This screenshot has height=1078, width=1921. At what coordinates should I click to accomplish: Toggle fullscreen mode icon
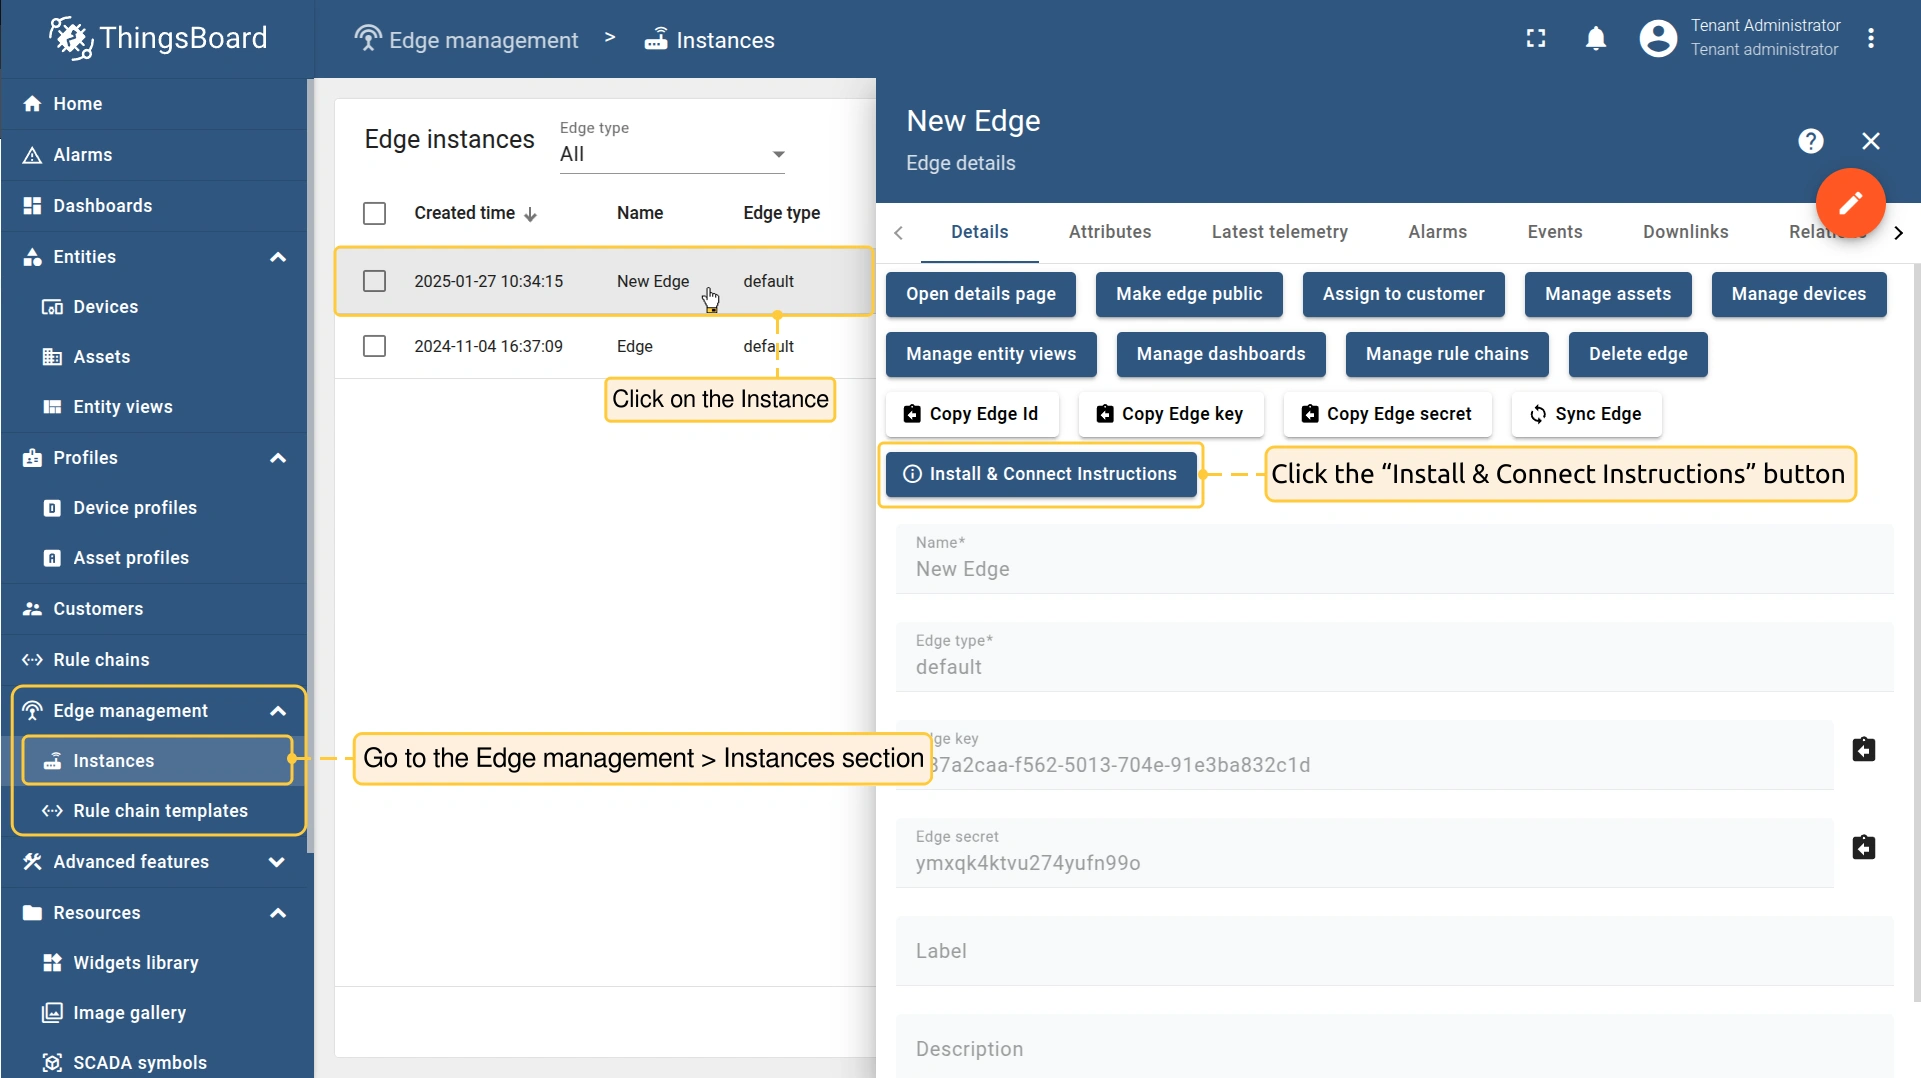click(x=1536, y=39)
